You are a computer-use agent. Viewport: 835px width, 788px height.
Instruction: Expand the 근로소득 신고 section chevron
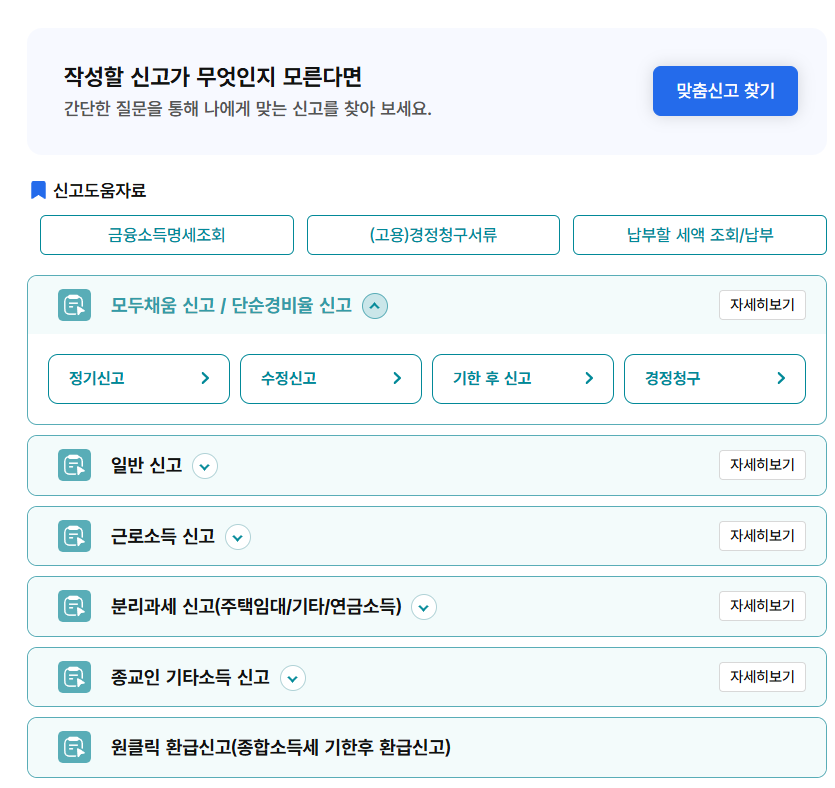[238, 537]
